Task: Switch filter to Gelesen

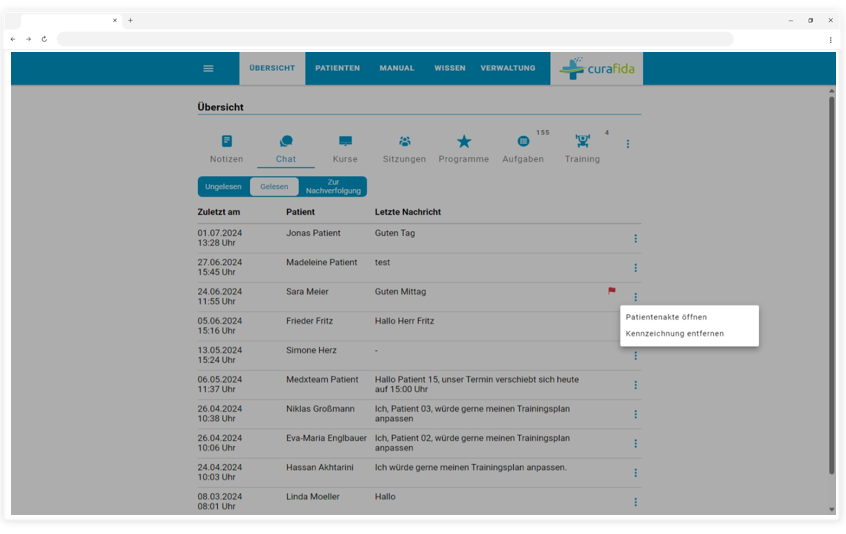Action: (x=274, y=187)
